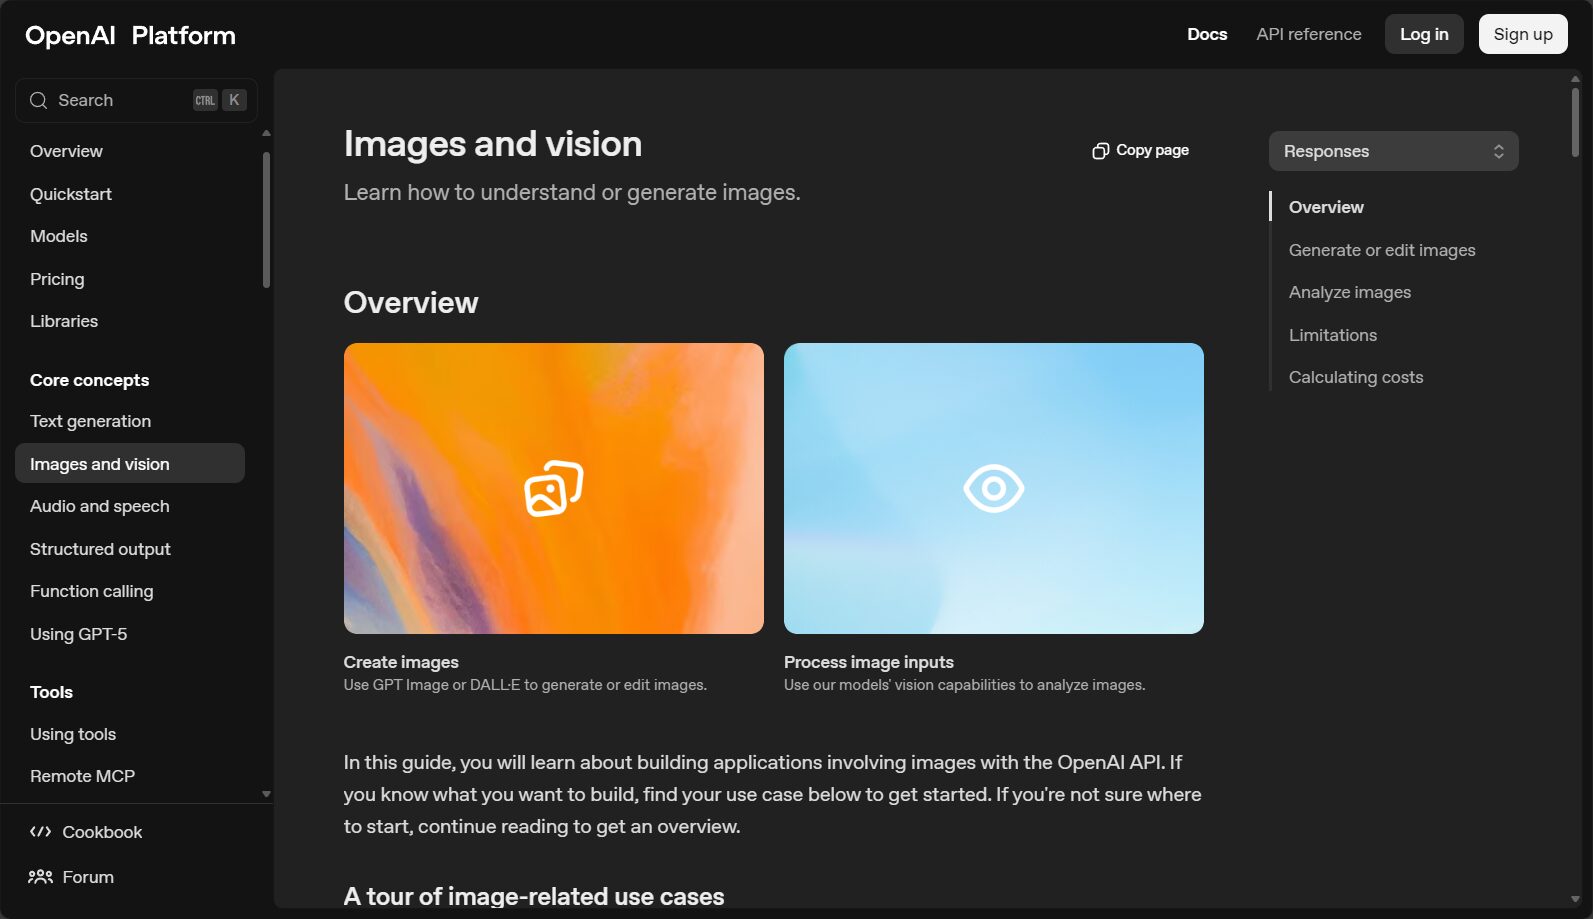Open the Overview sidebar link
The width and height of the screenshot is (1593, 919).
tap(66, 151)
